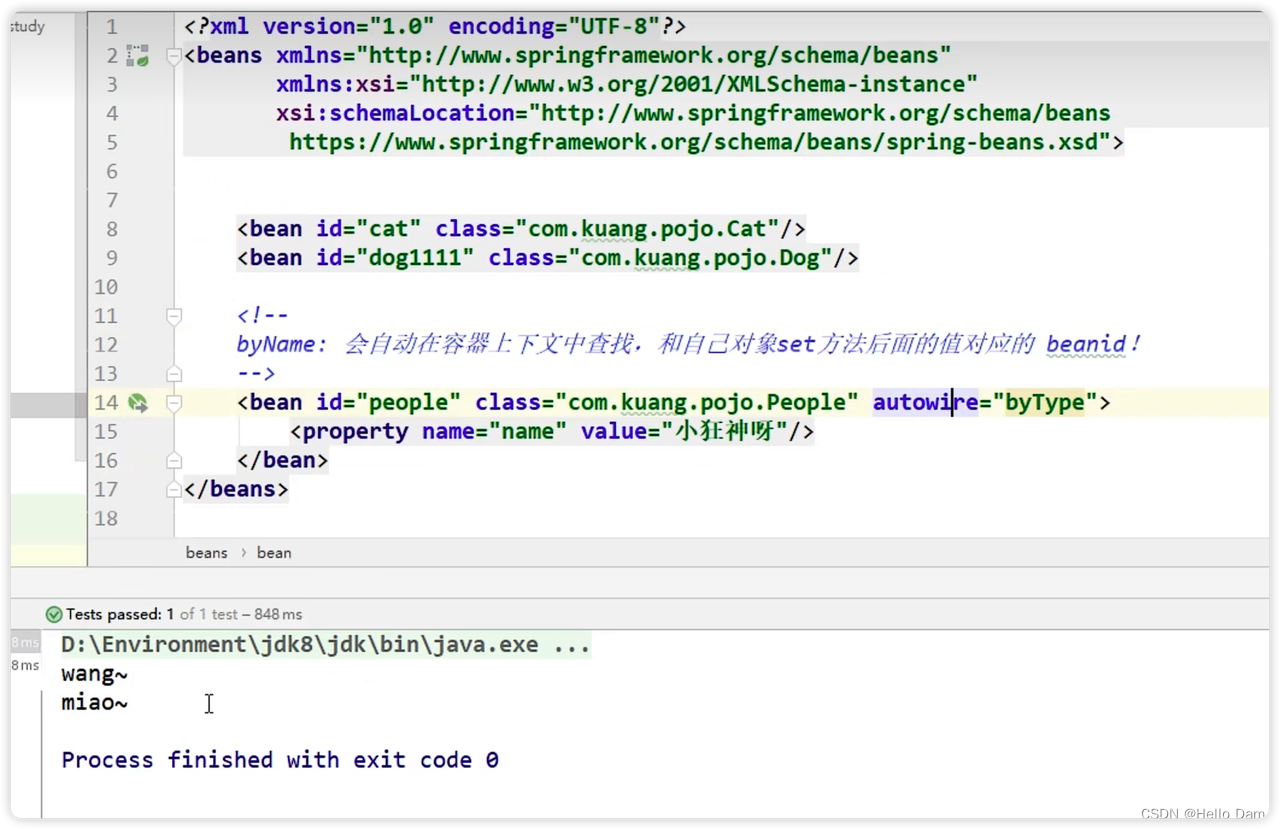1280x829 pixels.
Task: Select the 'bean' breadcrumb
Action: pos(274,552)
